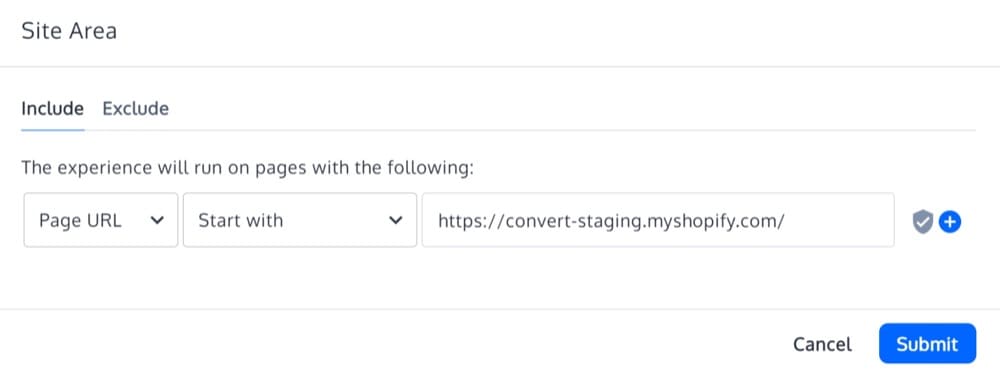Select the Include tab
The image size is (1000, 373).
tap(52, 109)
